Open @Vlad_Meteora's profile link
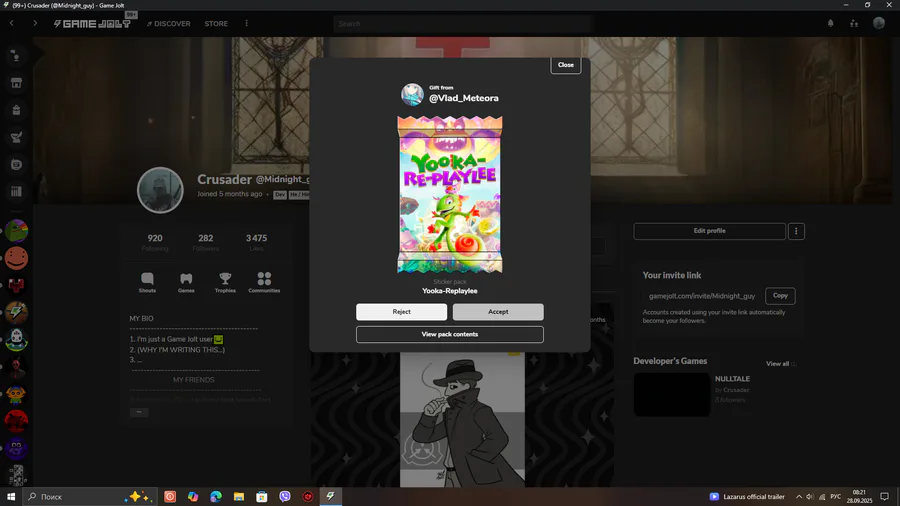The image size is (900, 506). click(463, 98)
